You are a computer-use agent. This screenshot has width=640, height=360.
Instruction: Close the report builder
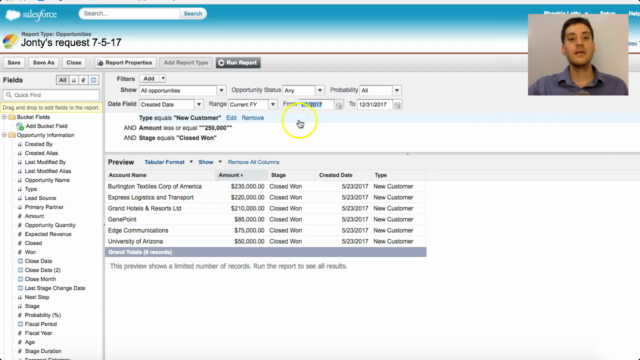pos(74,62)
